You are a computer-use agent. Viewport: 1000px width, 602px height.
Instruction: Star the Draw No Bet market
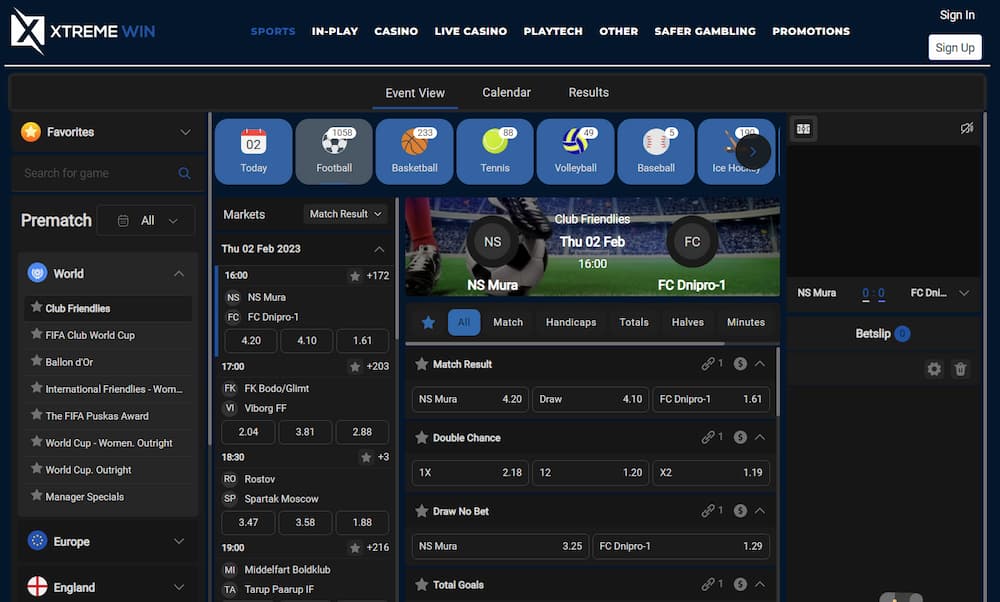pyautogui.click(x=422, y=510)
